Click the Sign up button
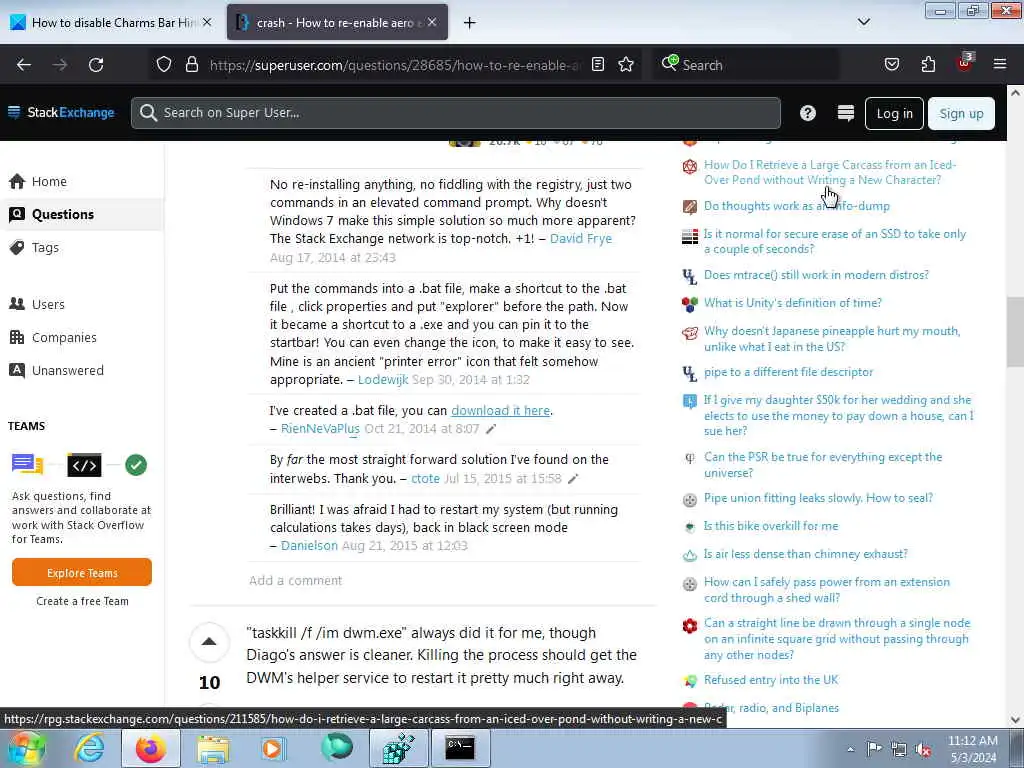This screenshot has width=1024, height=768. coord(961,113)
